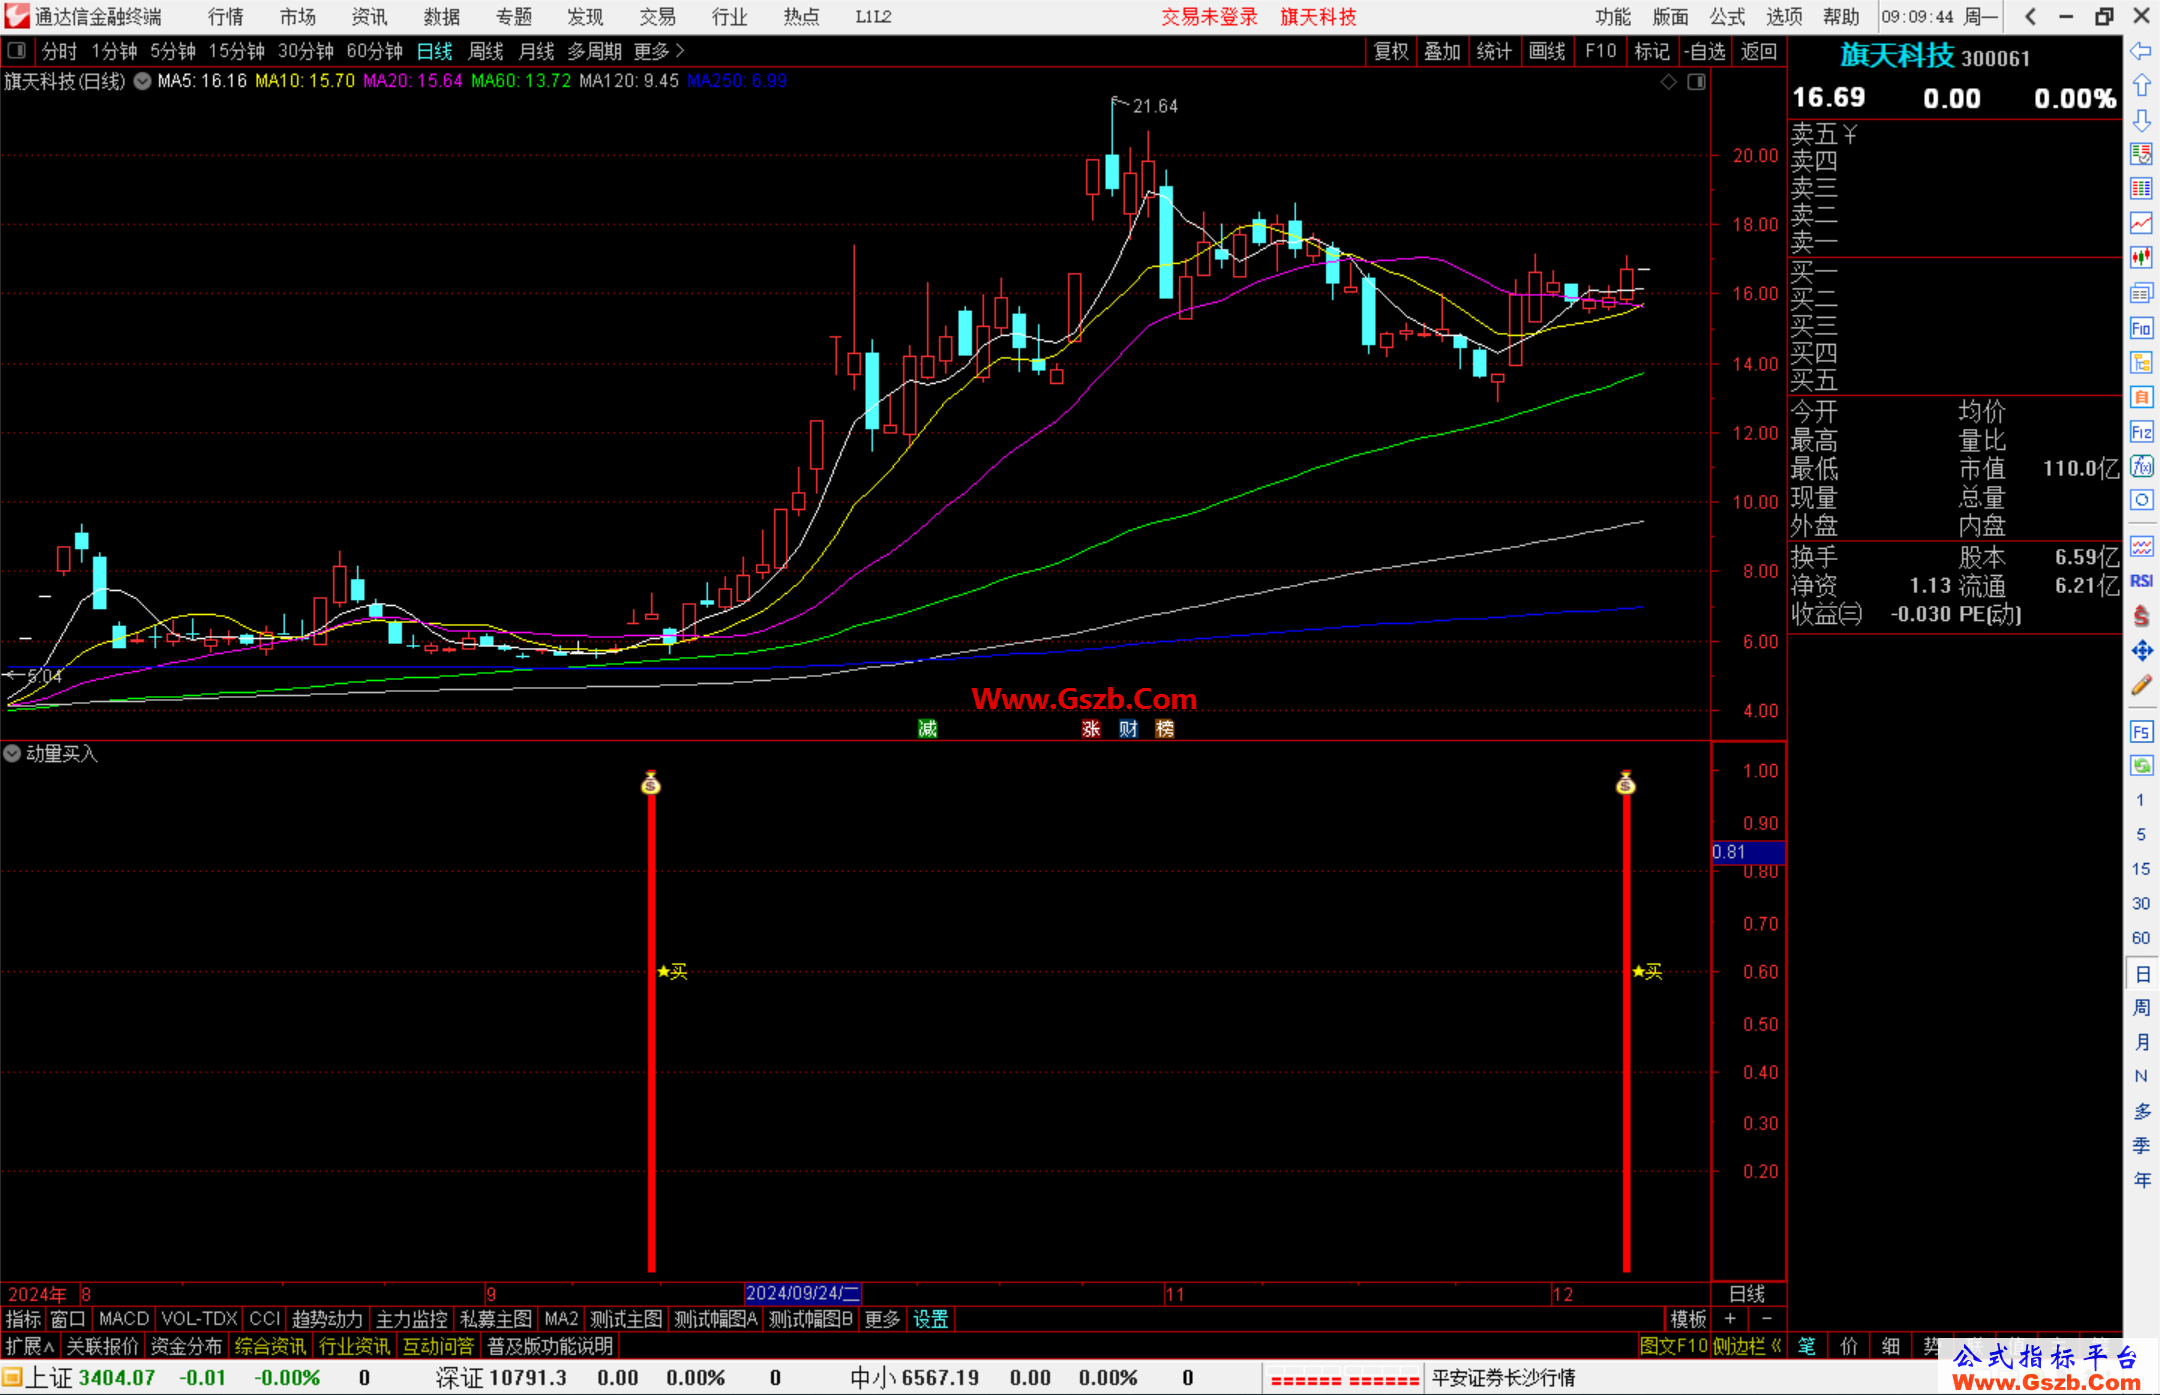Select the 主力监控 indicator tab
Screen dimensions: 2160x1395
[412, 1319]
